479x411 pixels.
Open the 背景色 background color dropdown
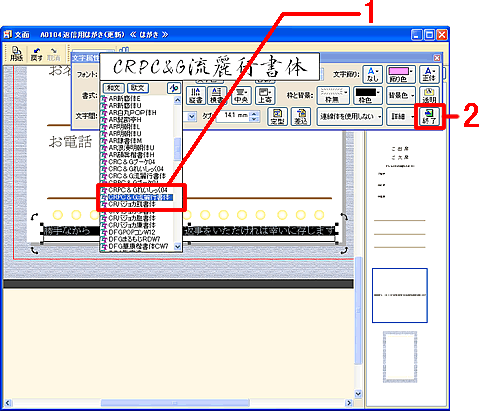point(401,95)
